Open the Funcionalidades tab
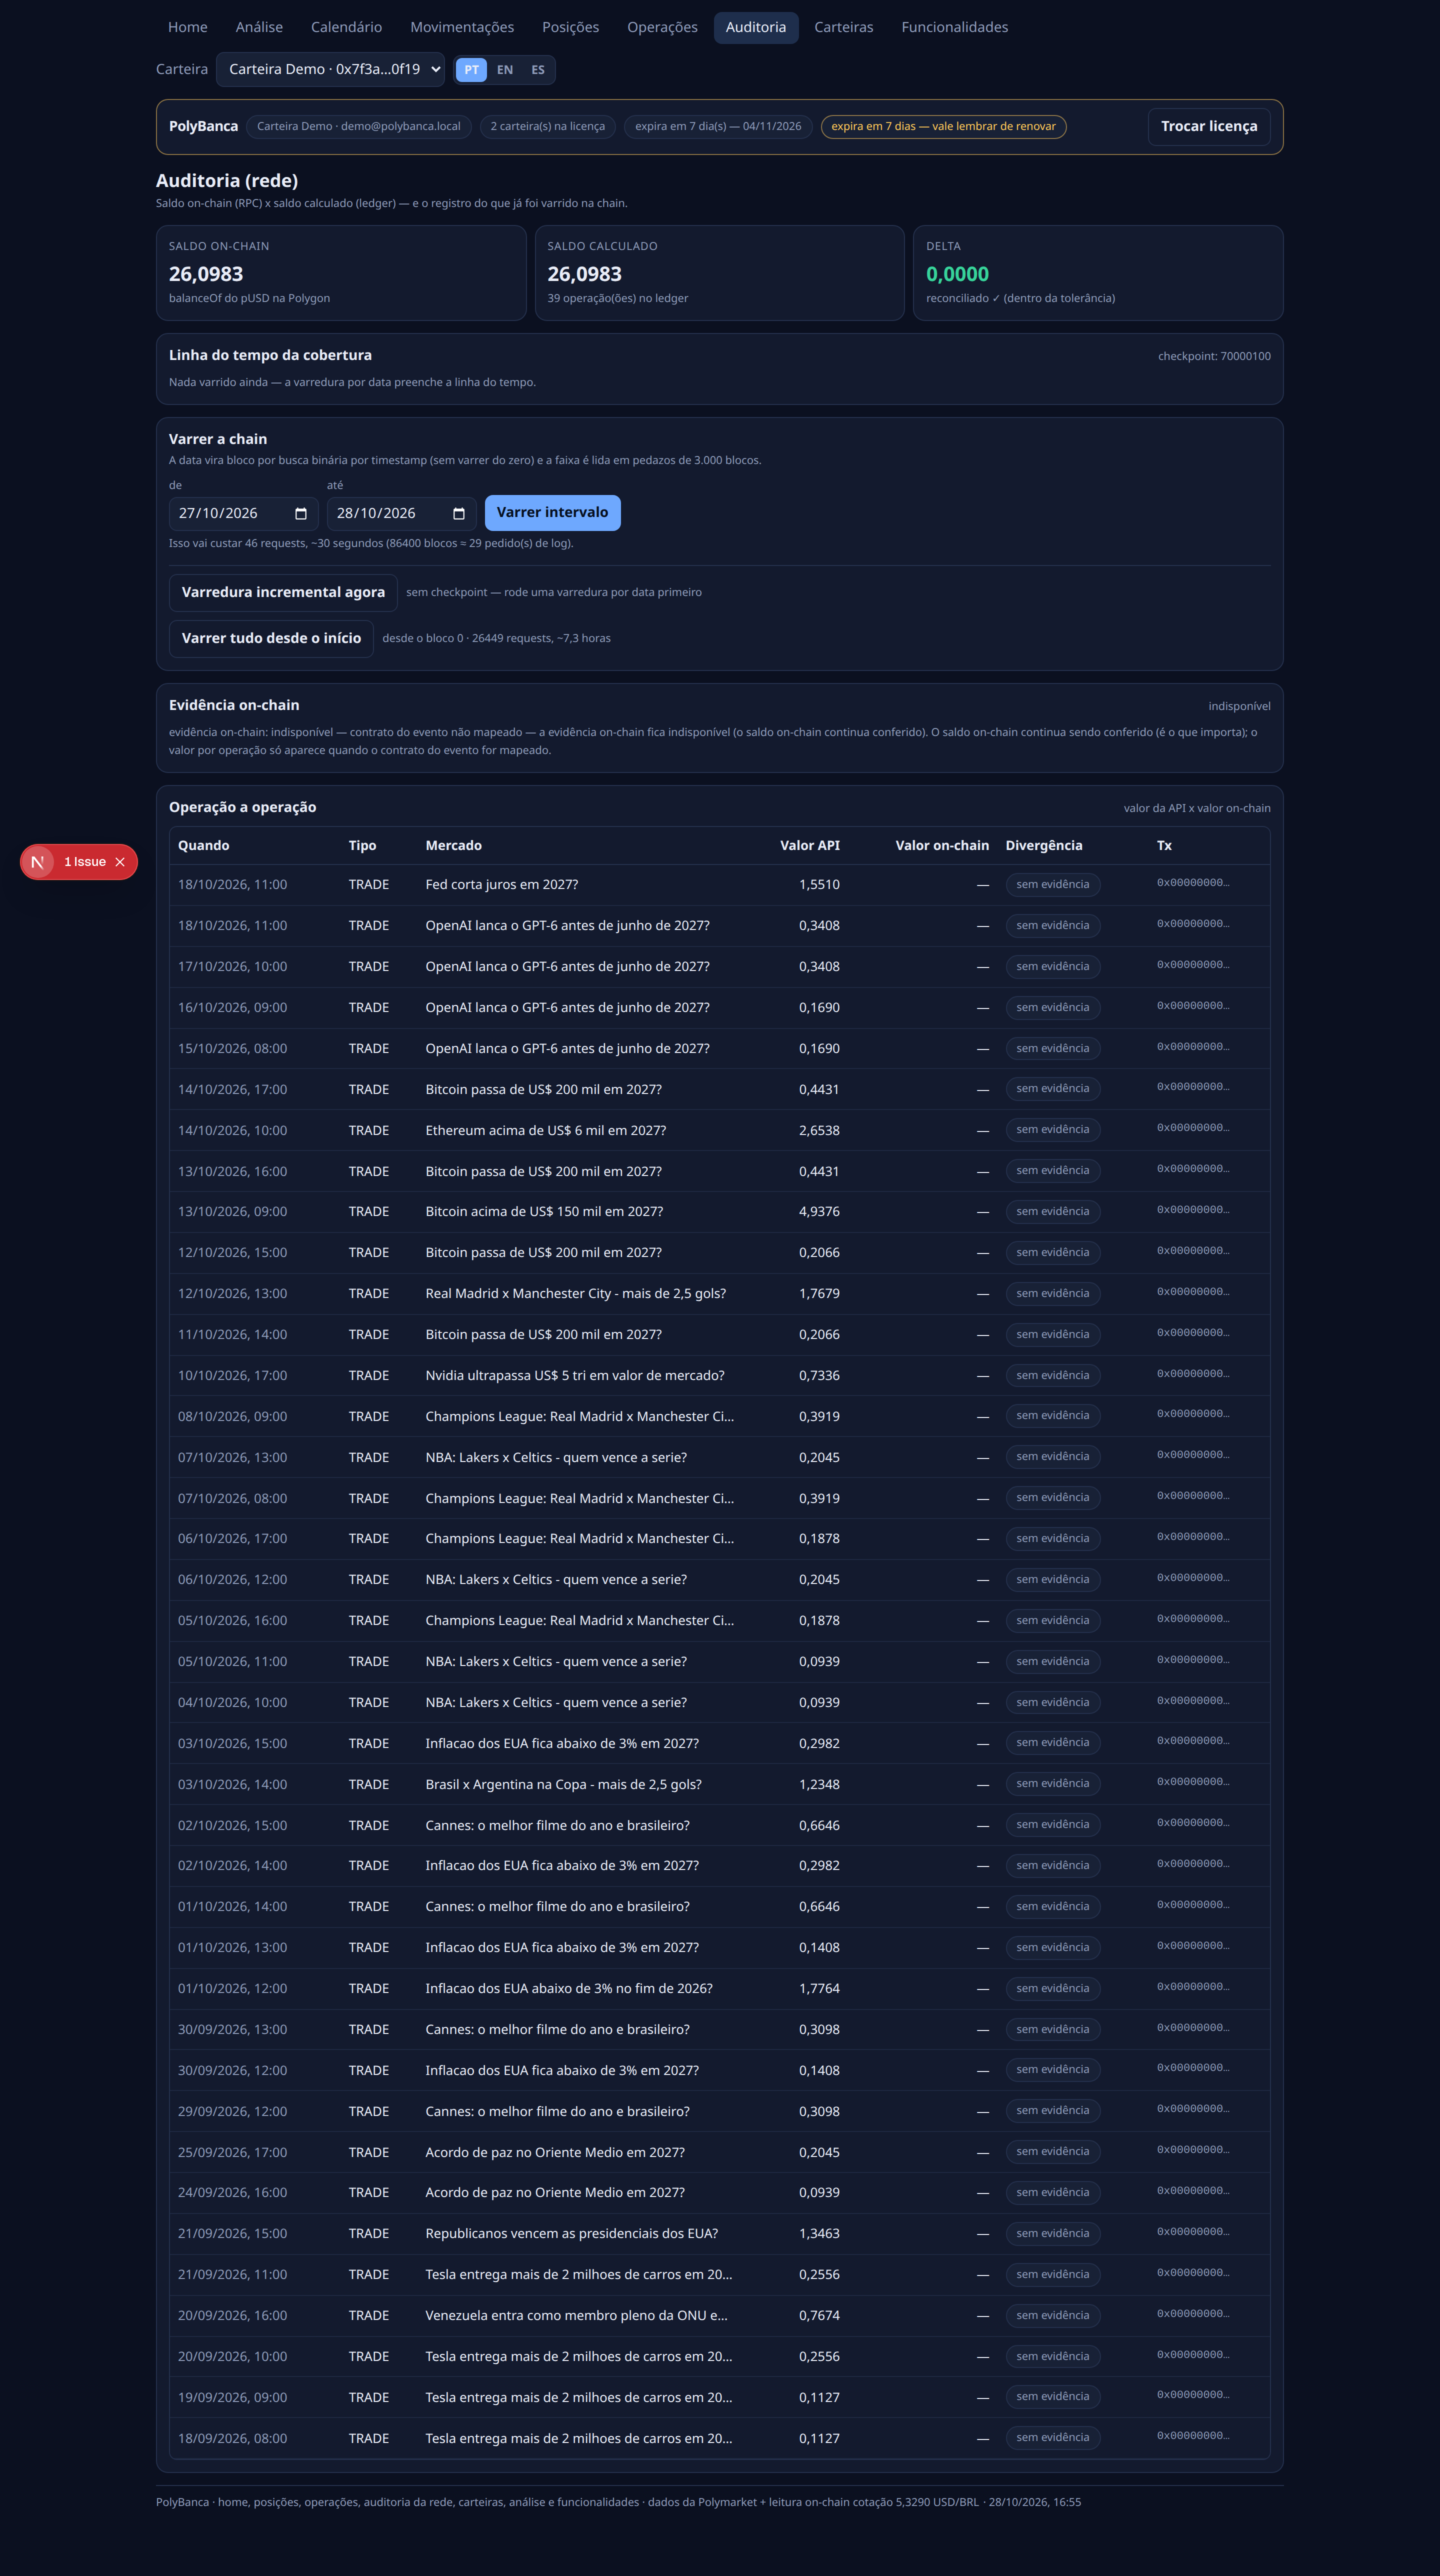Screen dimensions: 1440x2576 pyautogui.click(x=954, y=27)
